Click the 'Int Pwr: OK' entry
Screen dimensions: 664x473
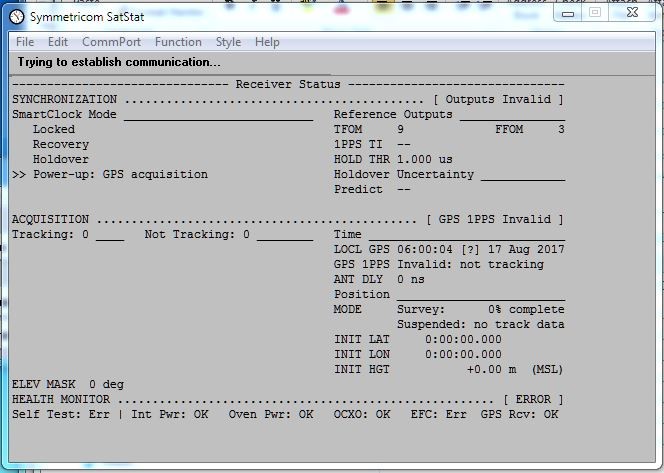click(170, 415)
